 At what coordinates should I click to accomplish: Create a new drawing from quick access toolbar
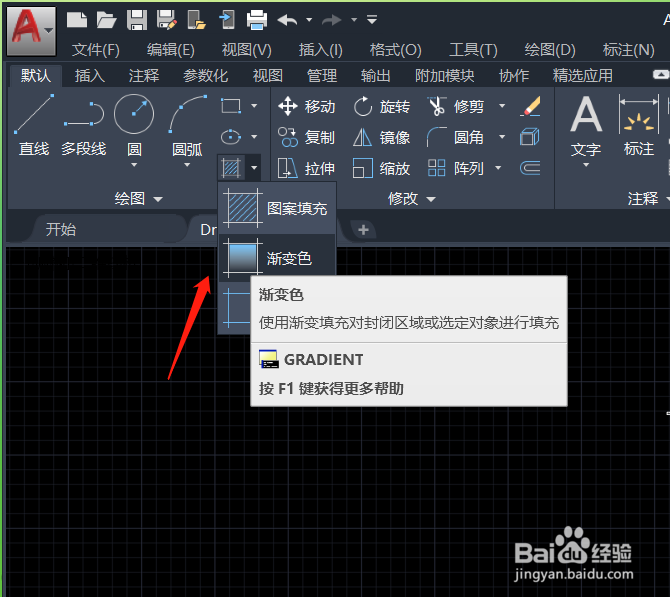tap(77, 20)
